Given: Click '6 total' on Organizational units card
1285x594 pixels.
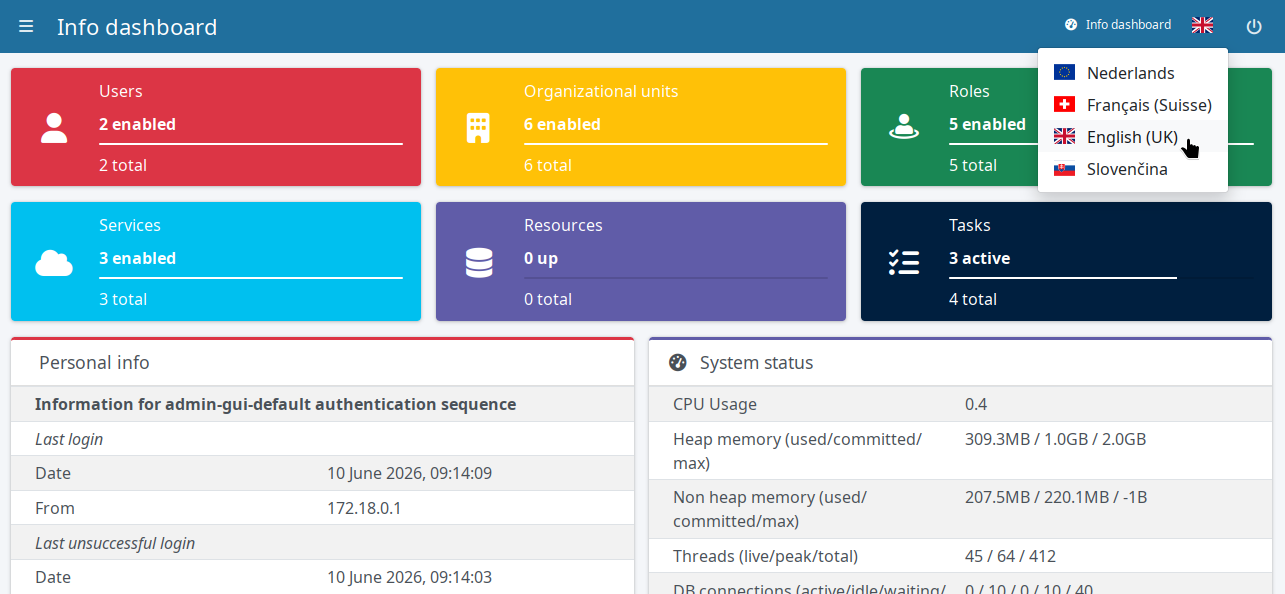Looking at the screenshot, I should pos(548,165).
